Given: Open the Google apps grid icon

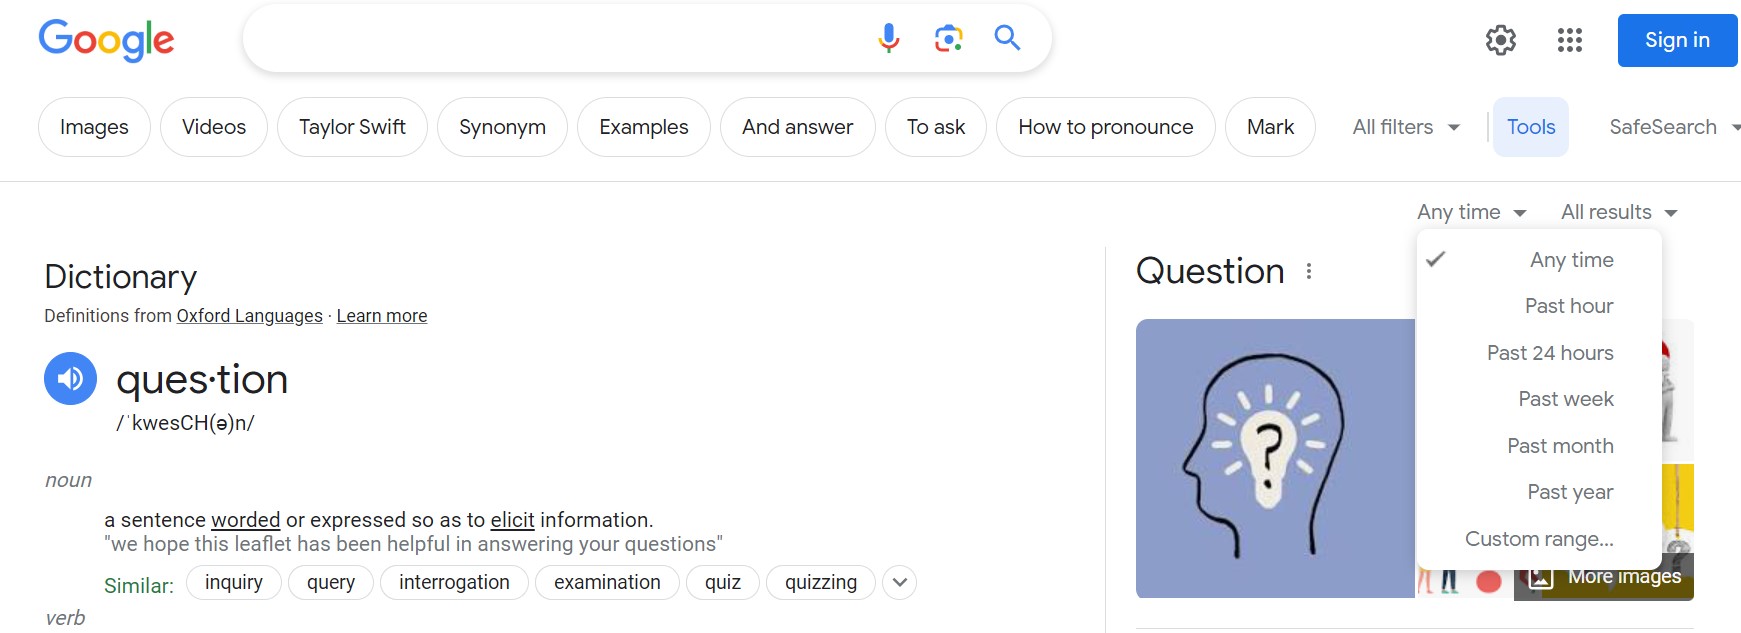Looking at the screenshot, I should tap(1570, 40).
